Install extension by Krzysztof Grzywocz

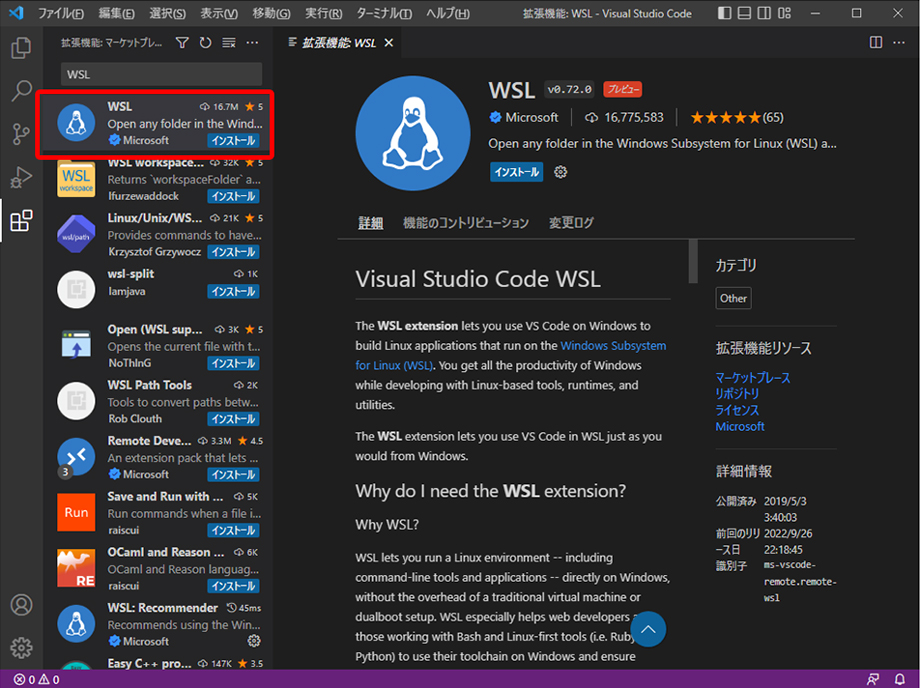pyautogui.click(x=233, y=252)
